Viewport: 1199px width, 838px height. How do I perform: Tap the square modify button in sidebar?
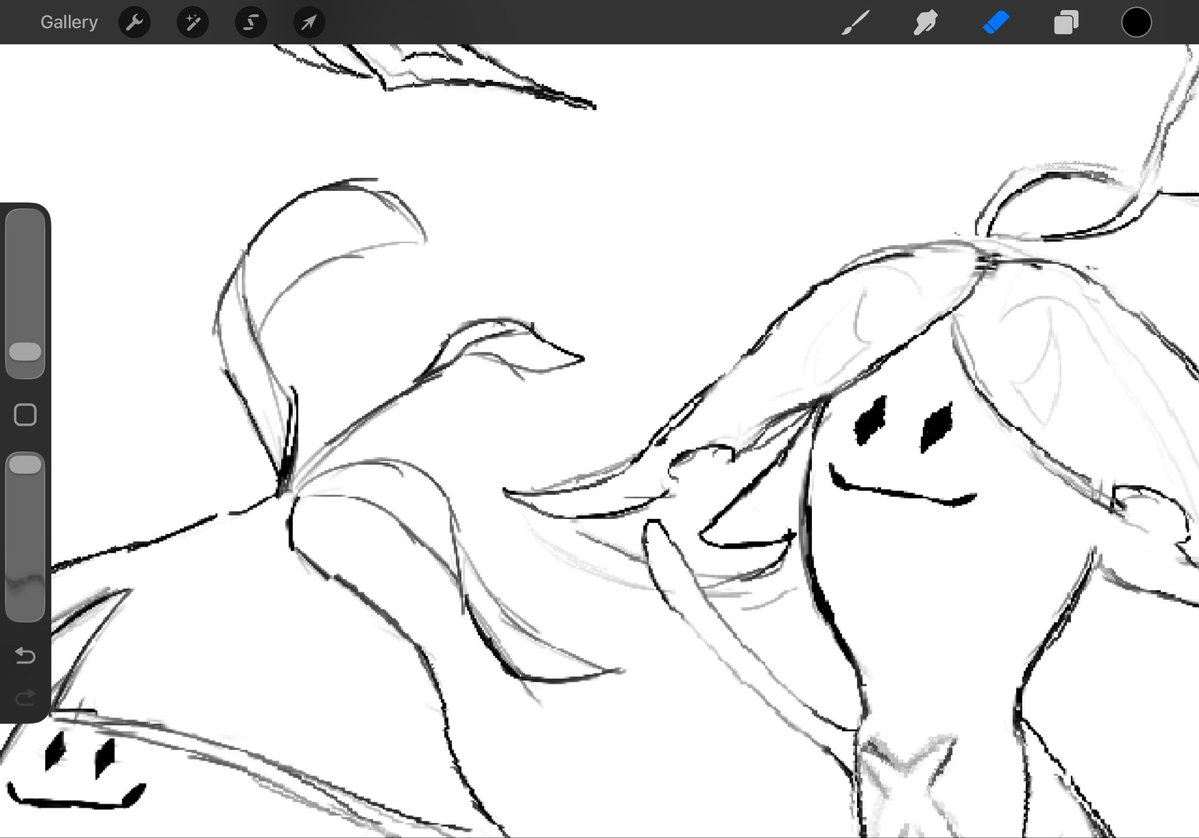[x=25, y=414]
